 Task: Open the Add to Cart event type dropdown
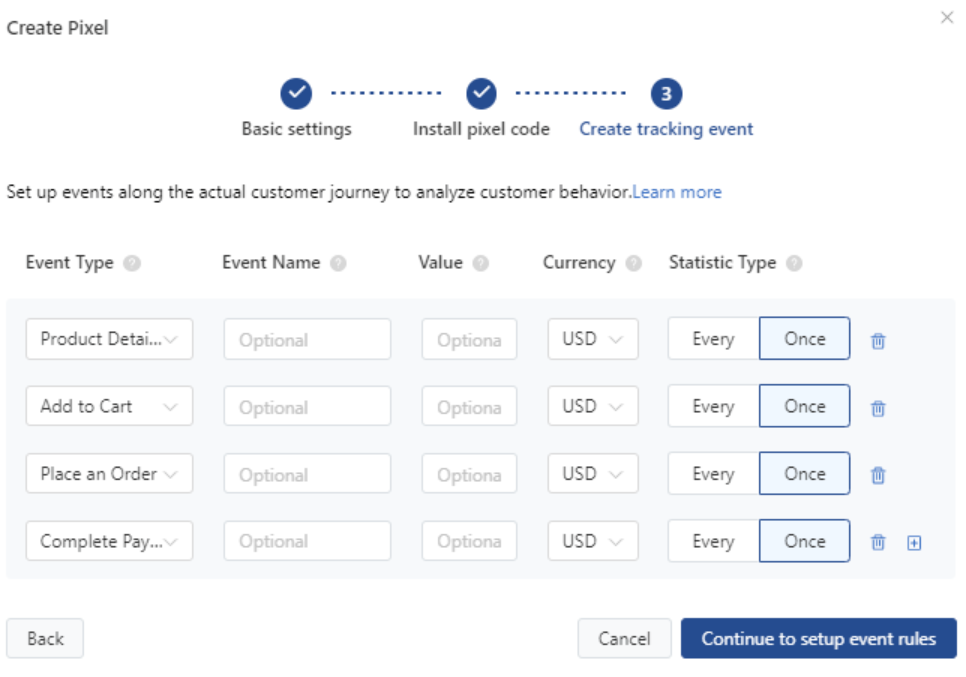[109, 406]
